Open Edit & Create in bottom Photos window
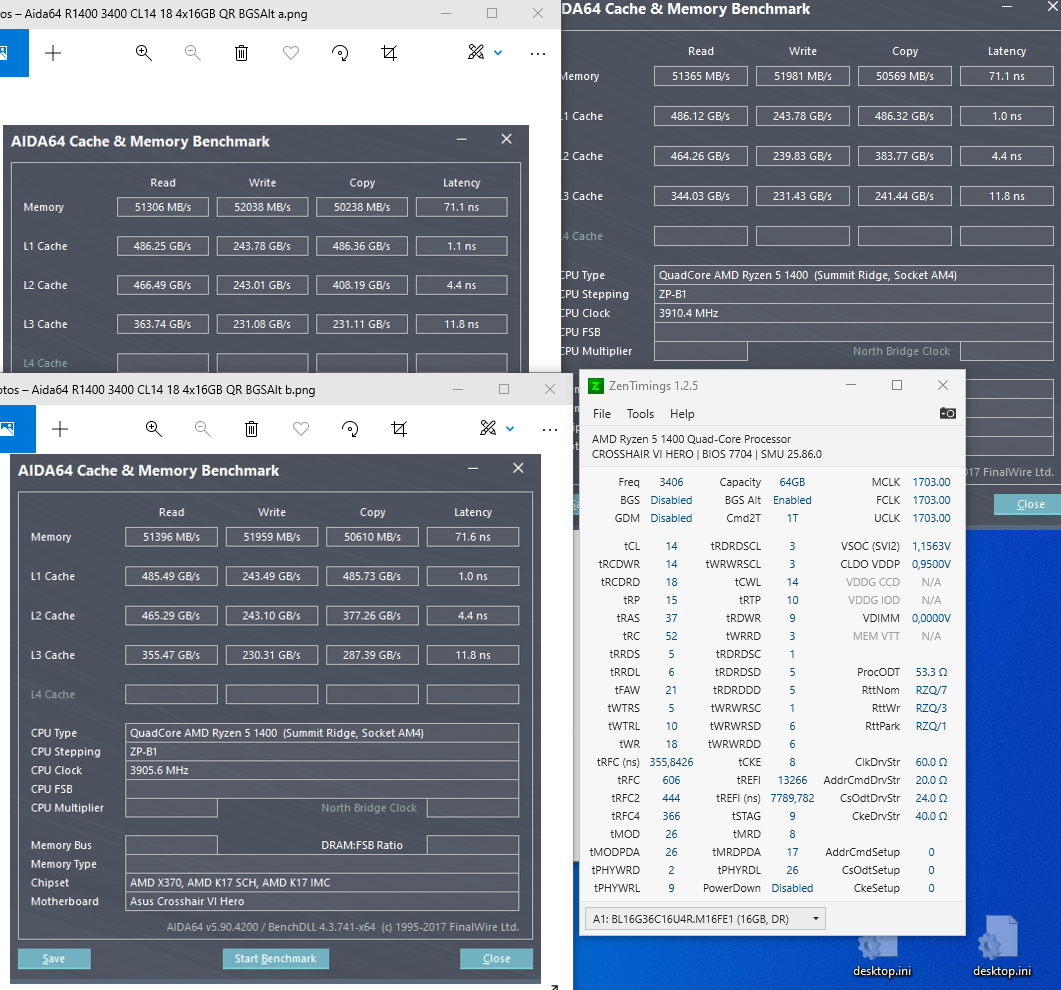Viewport: 1061px width, 990px height. tap(488, 428)
